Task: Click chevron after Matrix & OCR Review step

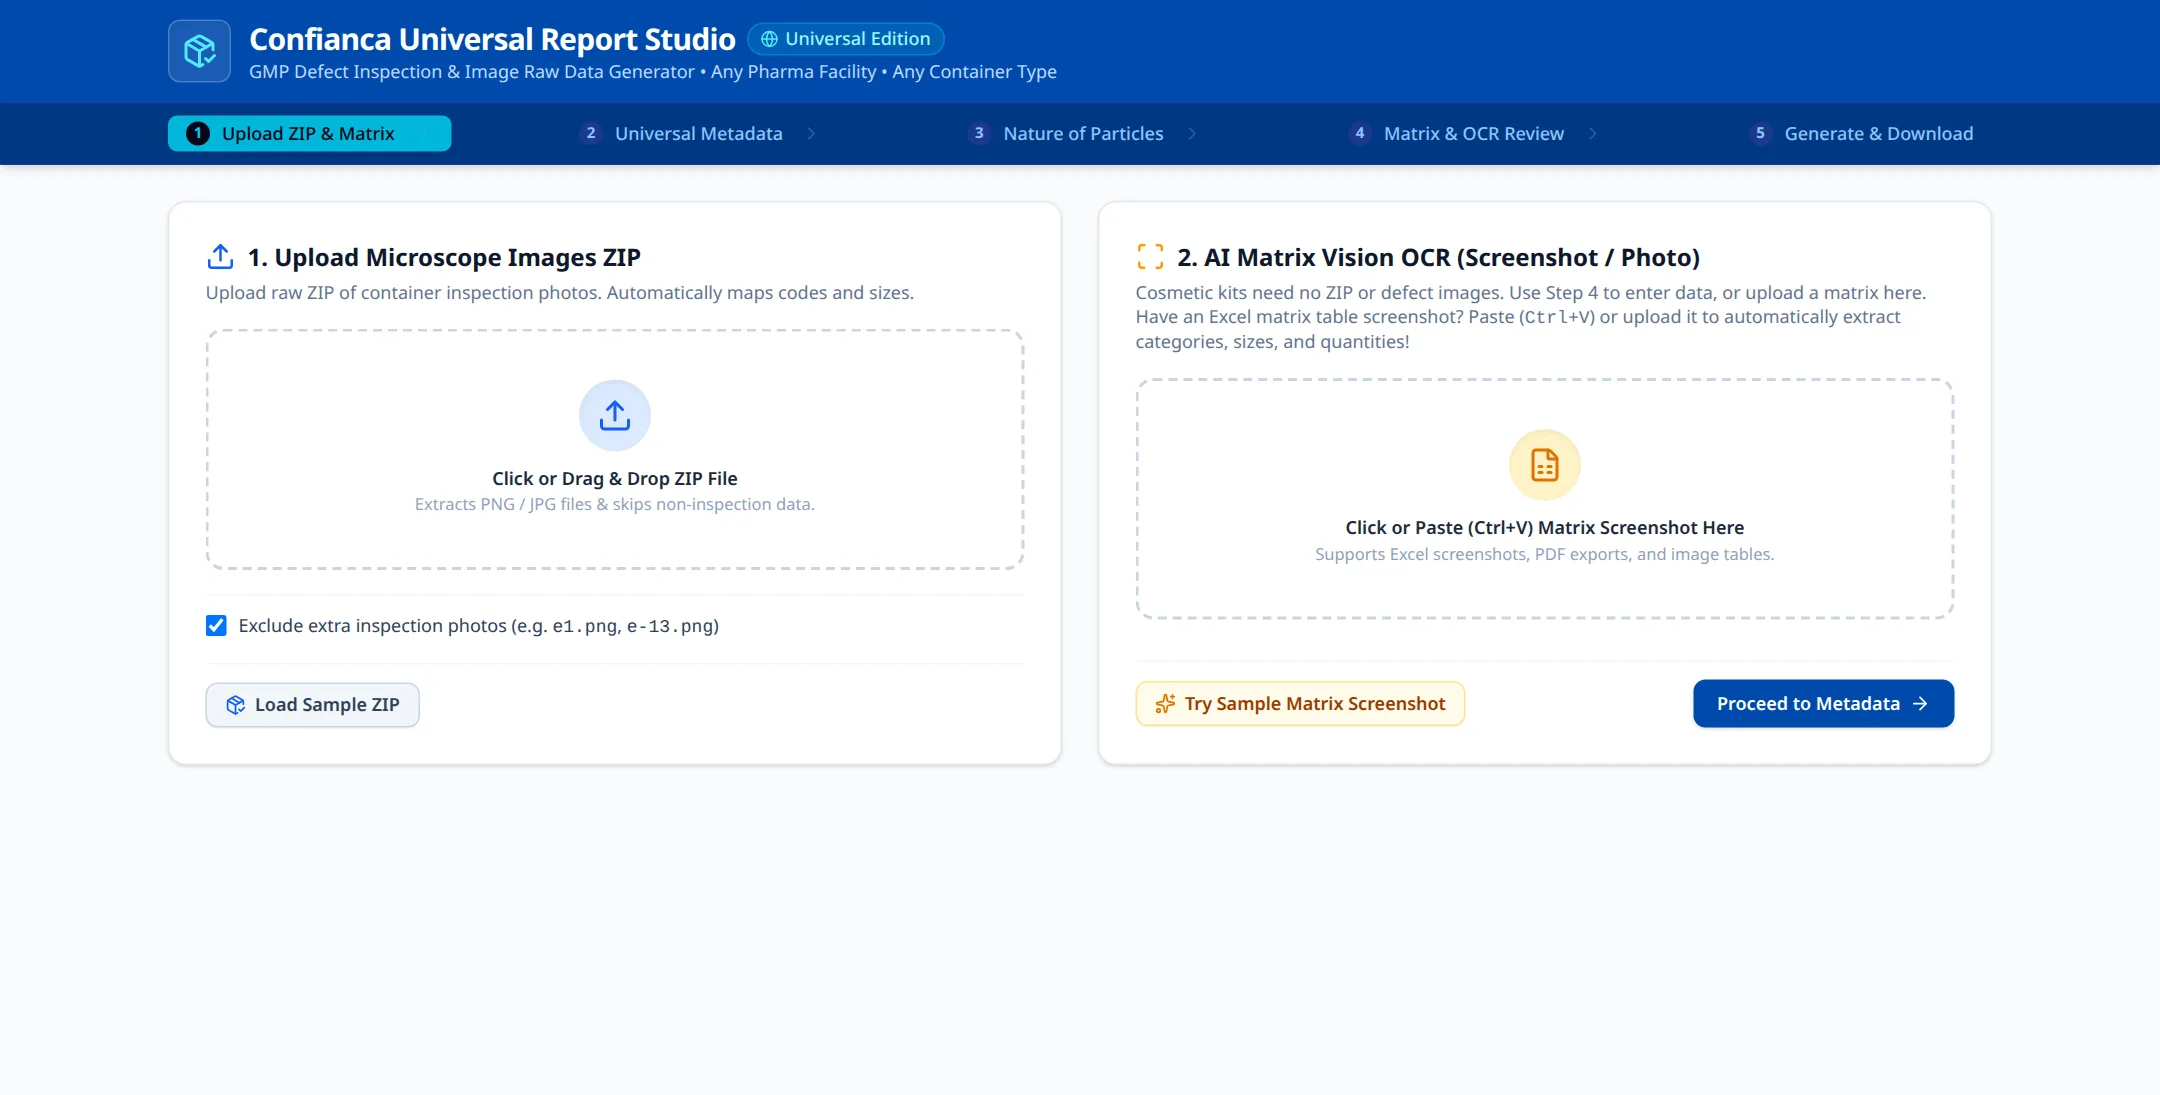Action: (x=1592, y=134)
